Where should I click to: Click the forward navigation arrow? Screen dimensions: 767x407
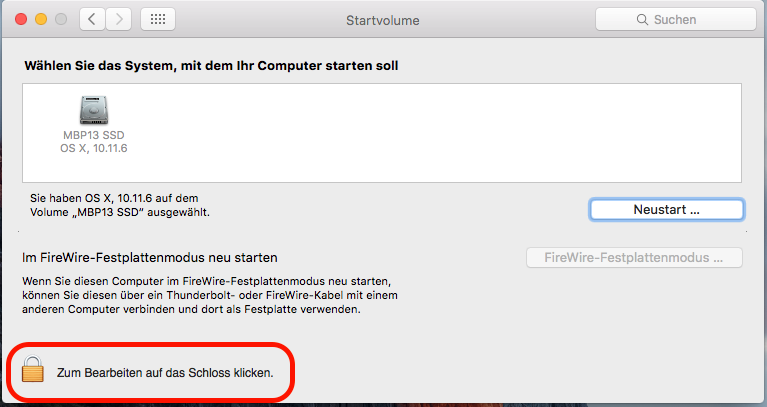[x=118, y=19]
